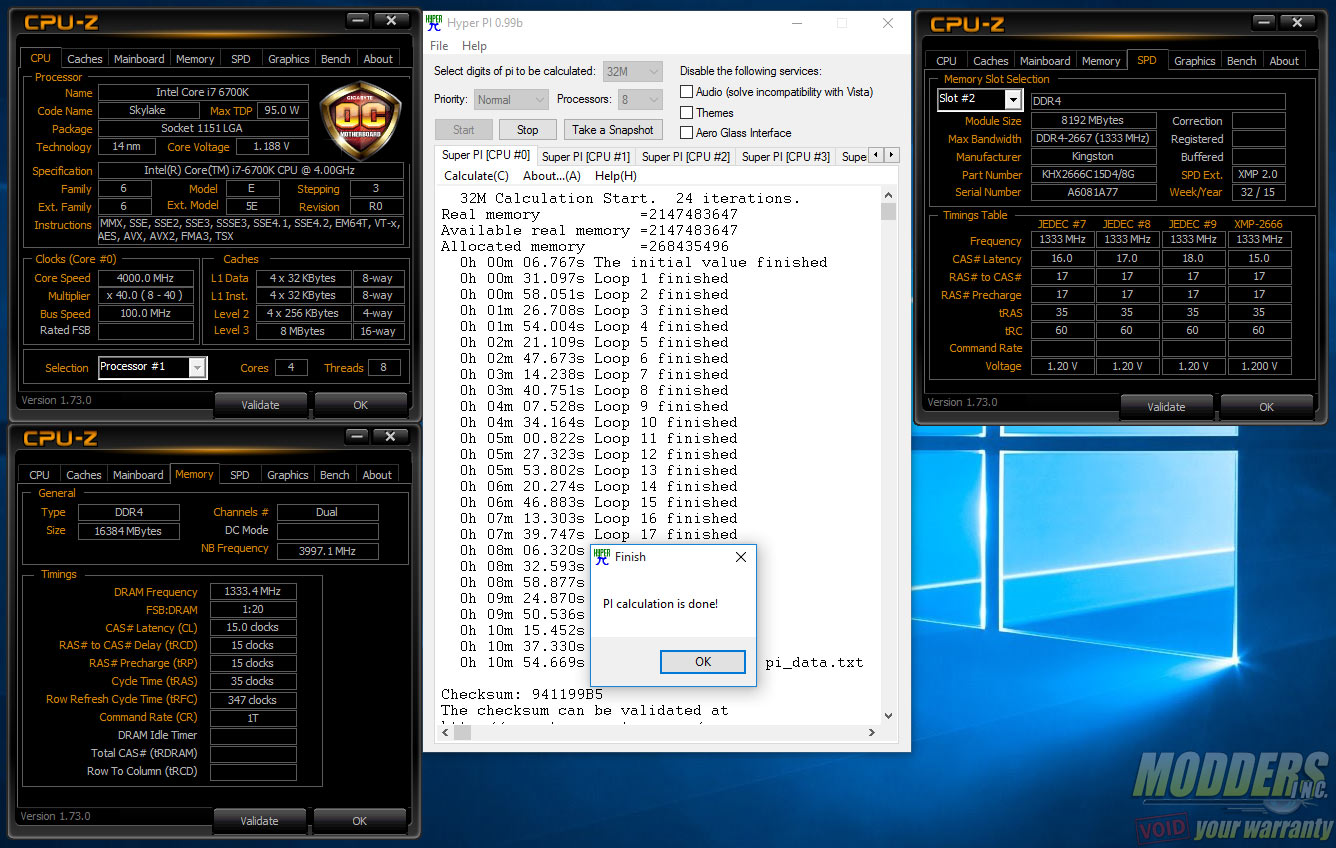Image resolution: width=1336 pixels, height=848 pixels.
Task: Open the Hyper PI File menu
Action: [x=439, y=46]
